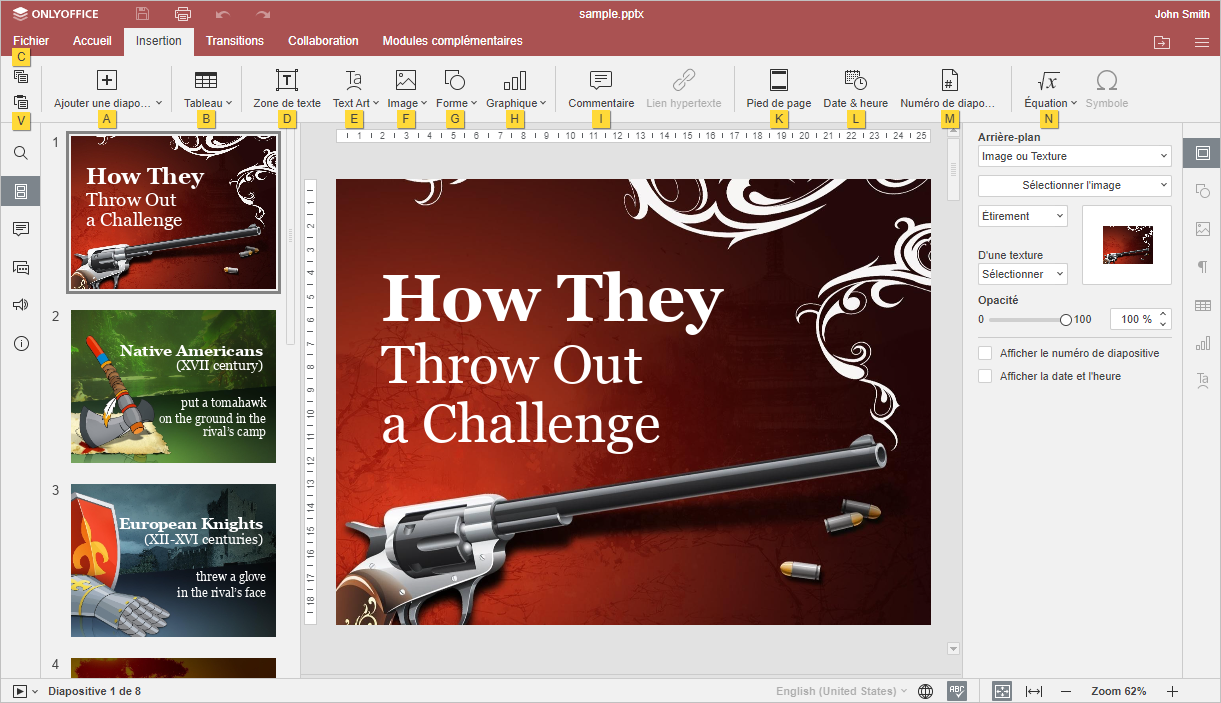1221x703 pixels.
Task: Click the Graphique chart icon
Action: tap(514, 81)
